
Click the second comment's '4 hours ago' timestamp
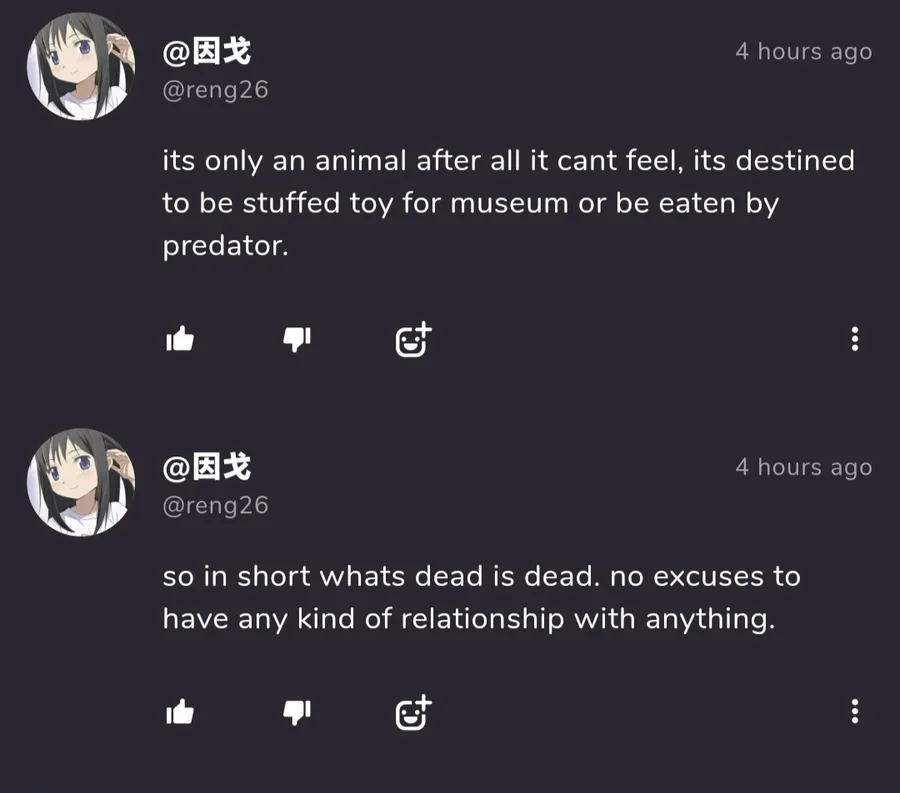pyautogui.click(x=803, y=468)
